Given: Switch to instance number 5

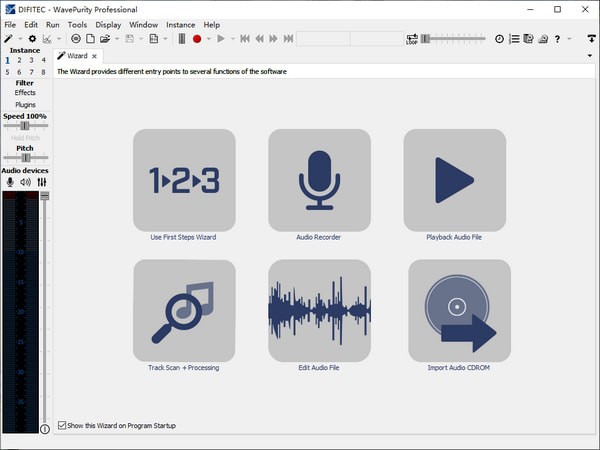Looking at the screenshot, I should point(8,72).
